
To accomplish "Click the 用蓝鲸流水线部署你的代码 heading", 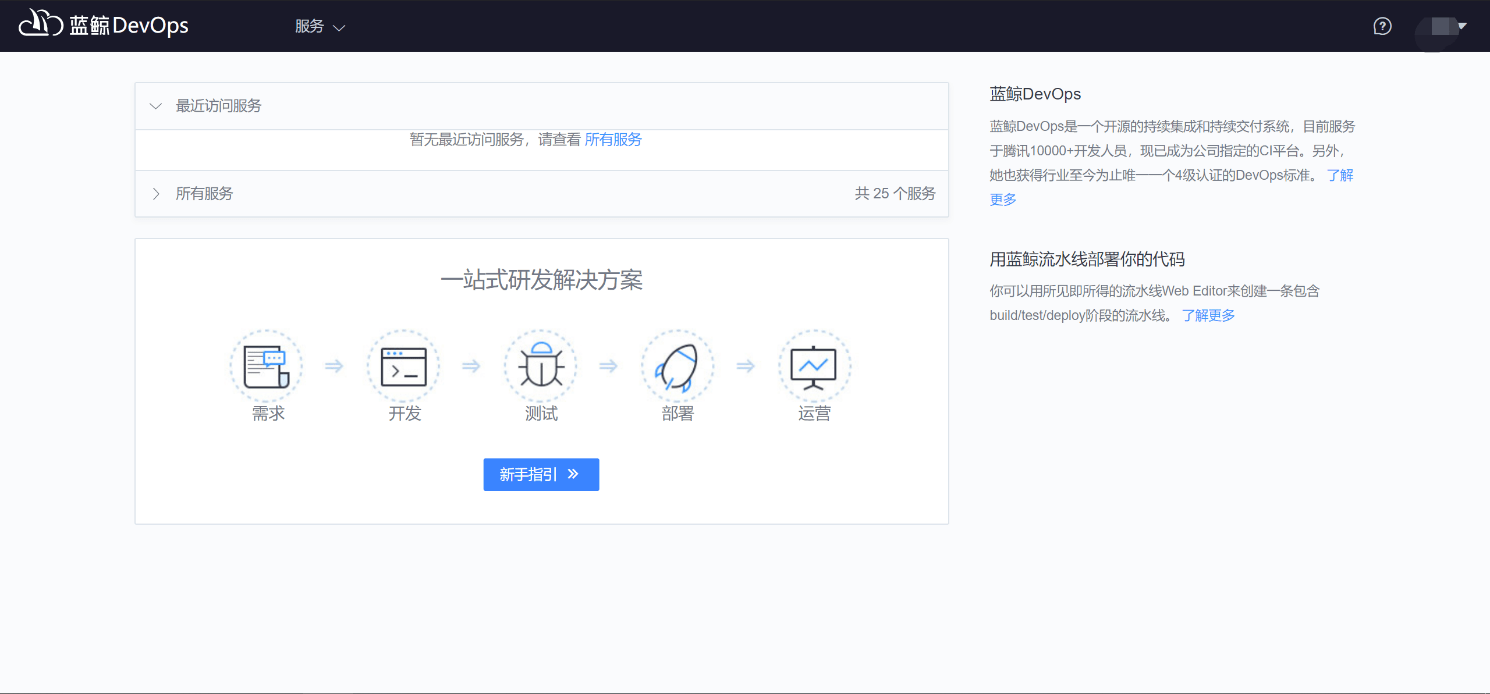I will (x=1087, y=259).
